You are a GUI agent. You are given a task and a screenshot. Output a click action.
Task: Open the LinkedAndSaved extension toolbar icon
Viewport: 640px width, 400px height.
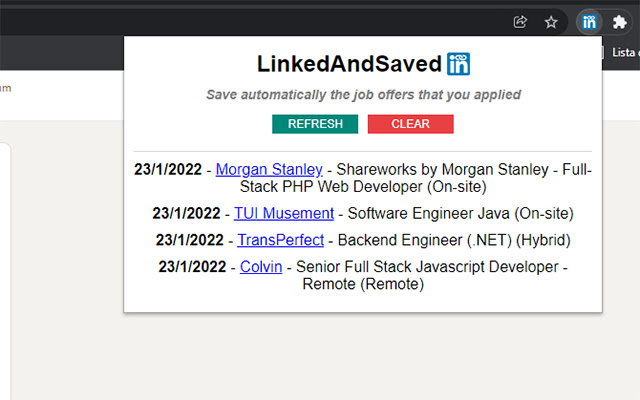(x=589, y=22)
